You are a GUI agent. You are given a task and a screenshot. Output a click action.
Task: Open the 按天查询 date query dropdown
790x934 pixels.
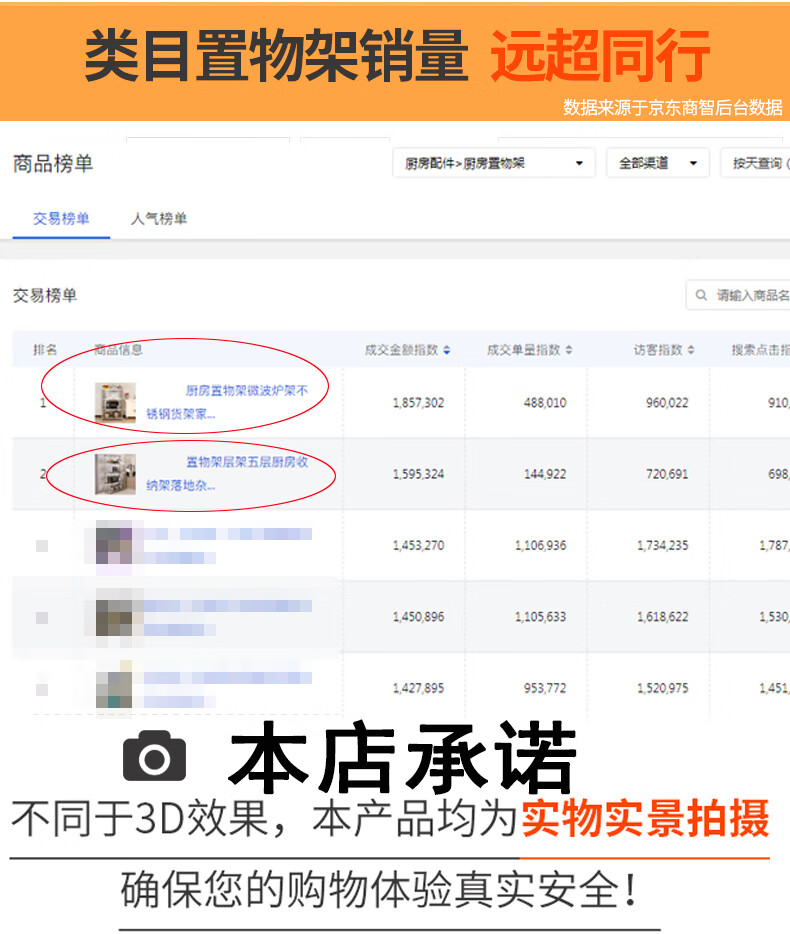[x=756, y=163]
